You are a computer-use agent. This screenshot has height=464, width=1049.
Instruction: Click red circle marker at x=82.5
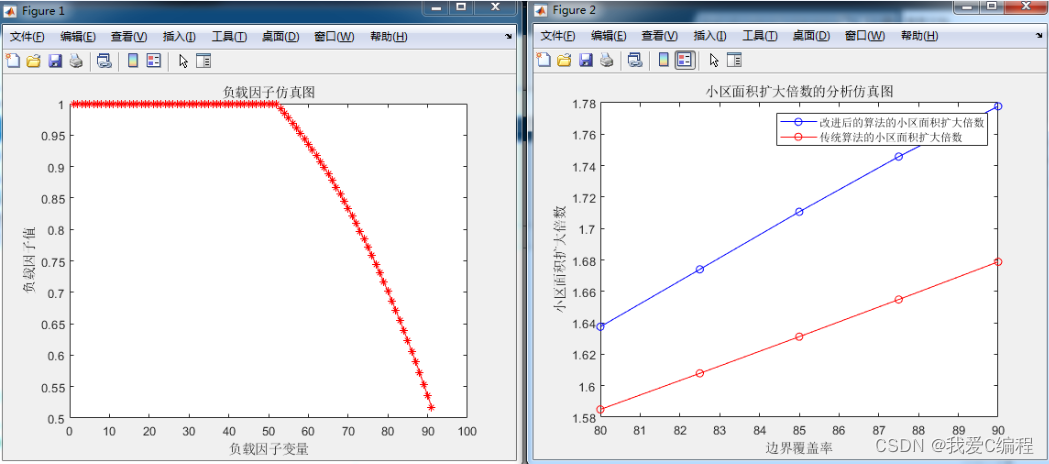(700, 373)
